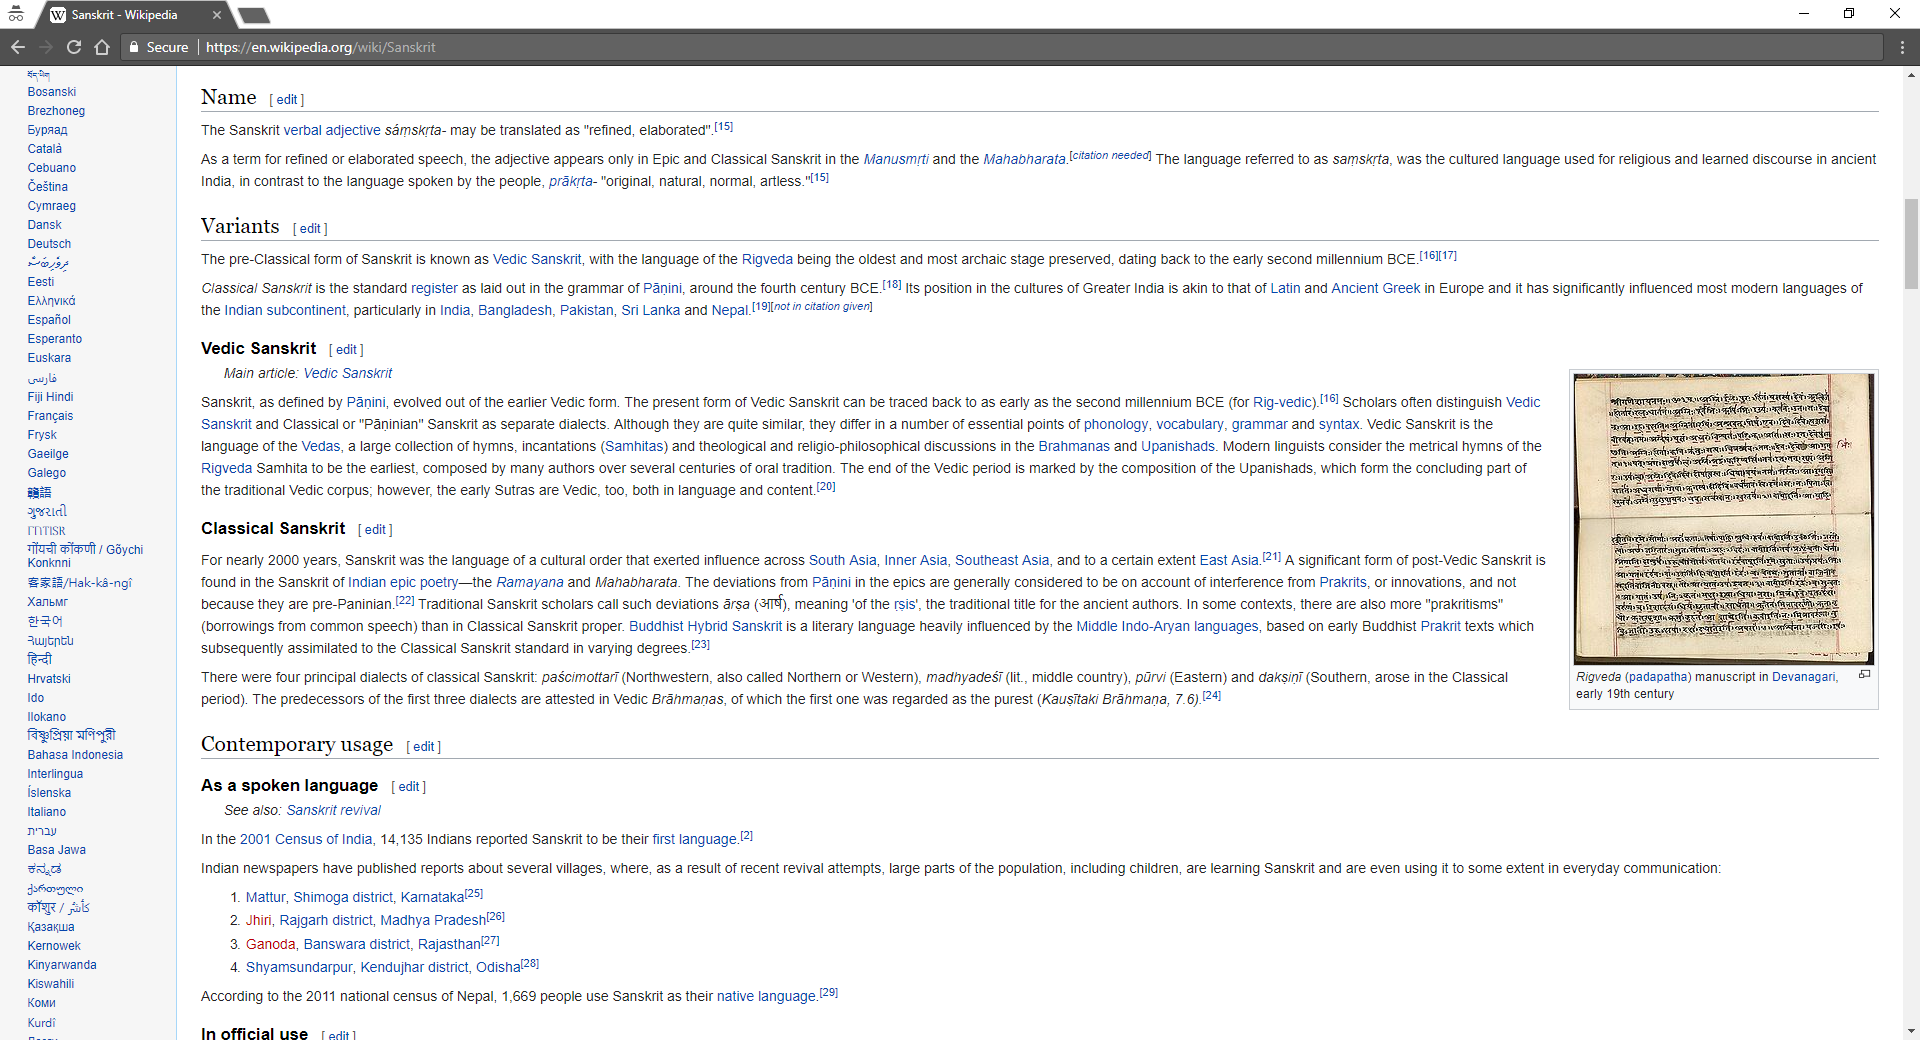Open the Basa Jawa language version

pyautogui.click(x=57, y=850)
